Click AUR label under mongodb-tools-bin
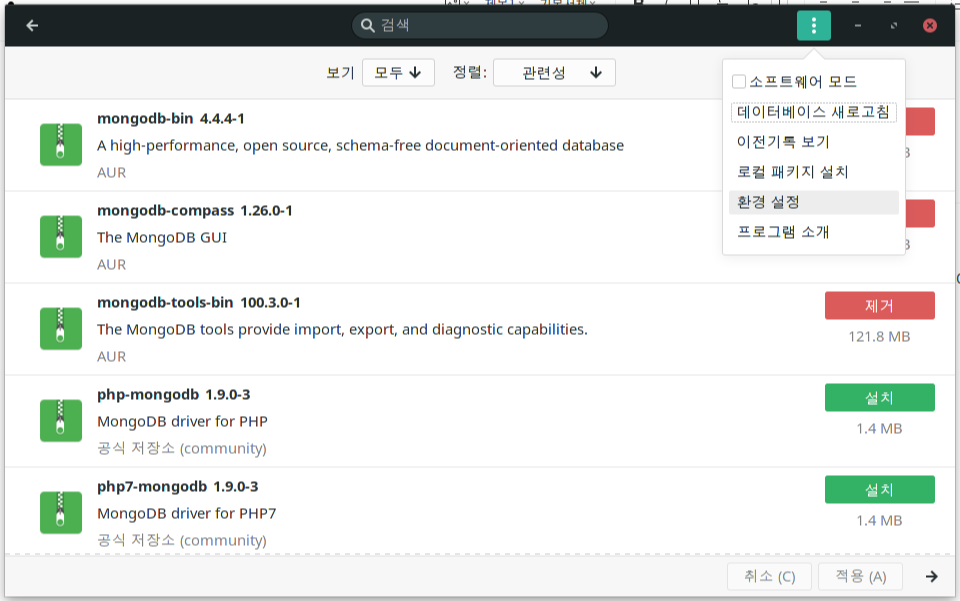This screenshot has width=960, height=601. coord(111,357)
